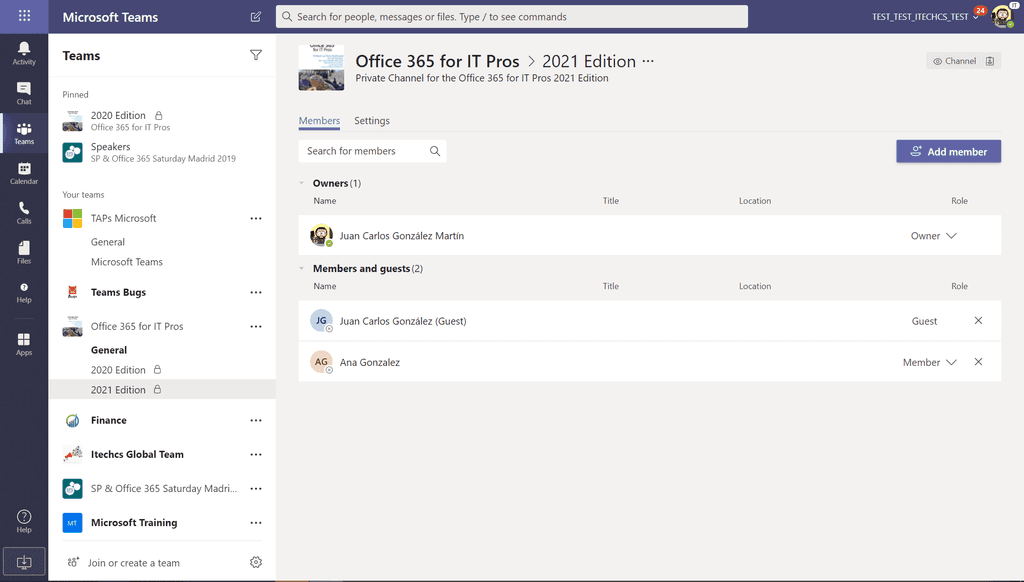Click the new chat compose icon
This screenshot has height=582, width=1024.
256,17
